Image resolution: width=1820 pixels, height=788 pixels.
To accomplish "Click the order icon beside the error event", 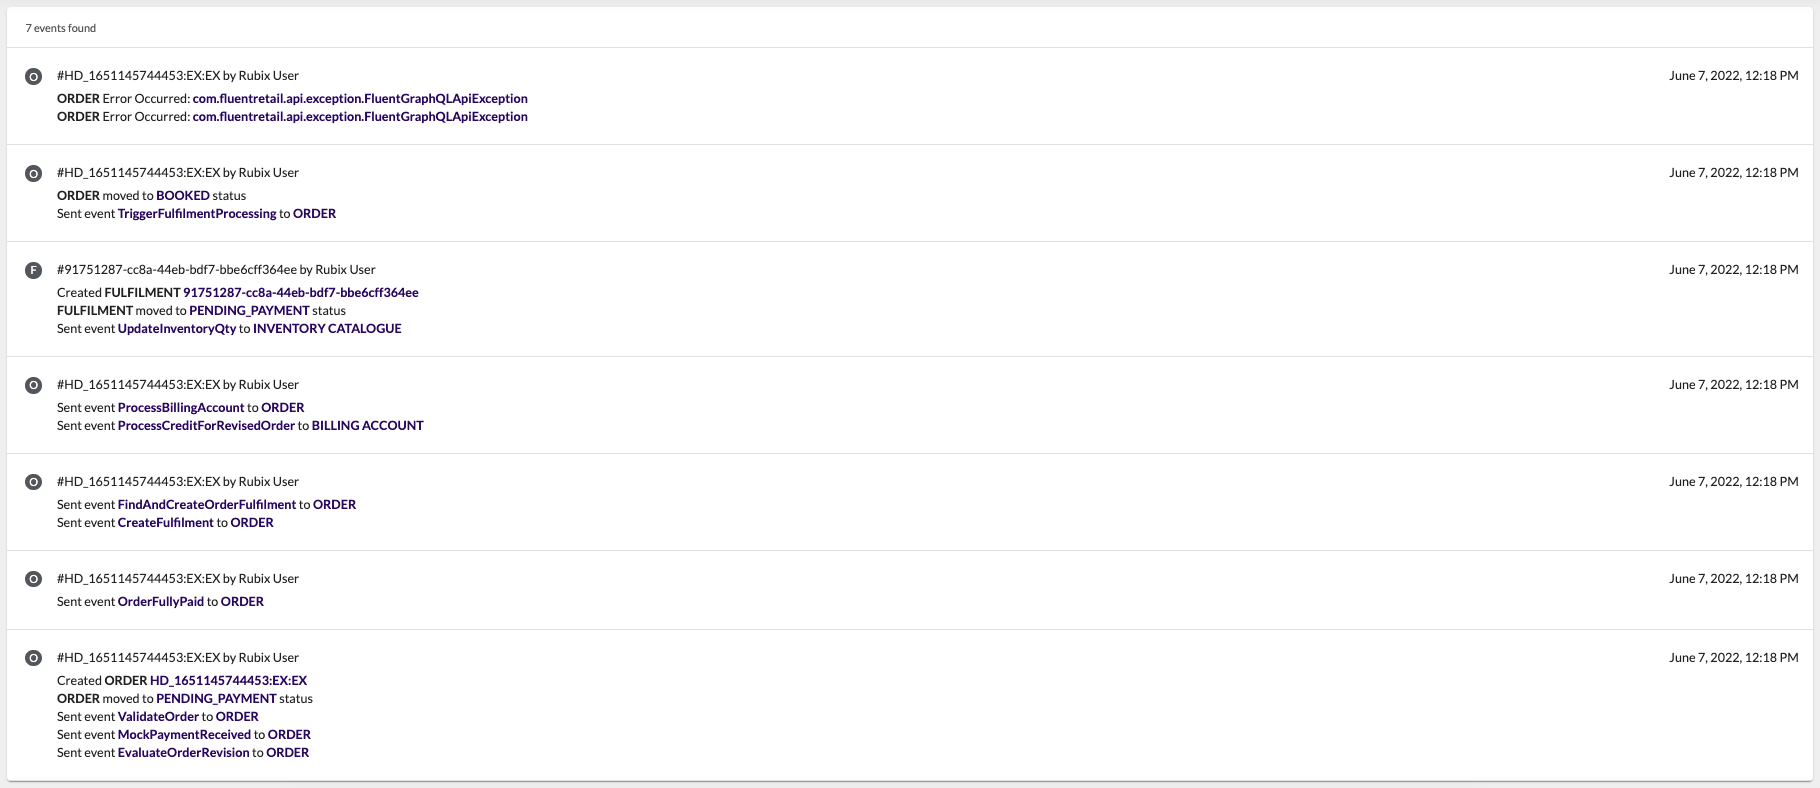I will pyautogui.click(x=33, y=77).
